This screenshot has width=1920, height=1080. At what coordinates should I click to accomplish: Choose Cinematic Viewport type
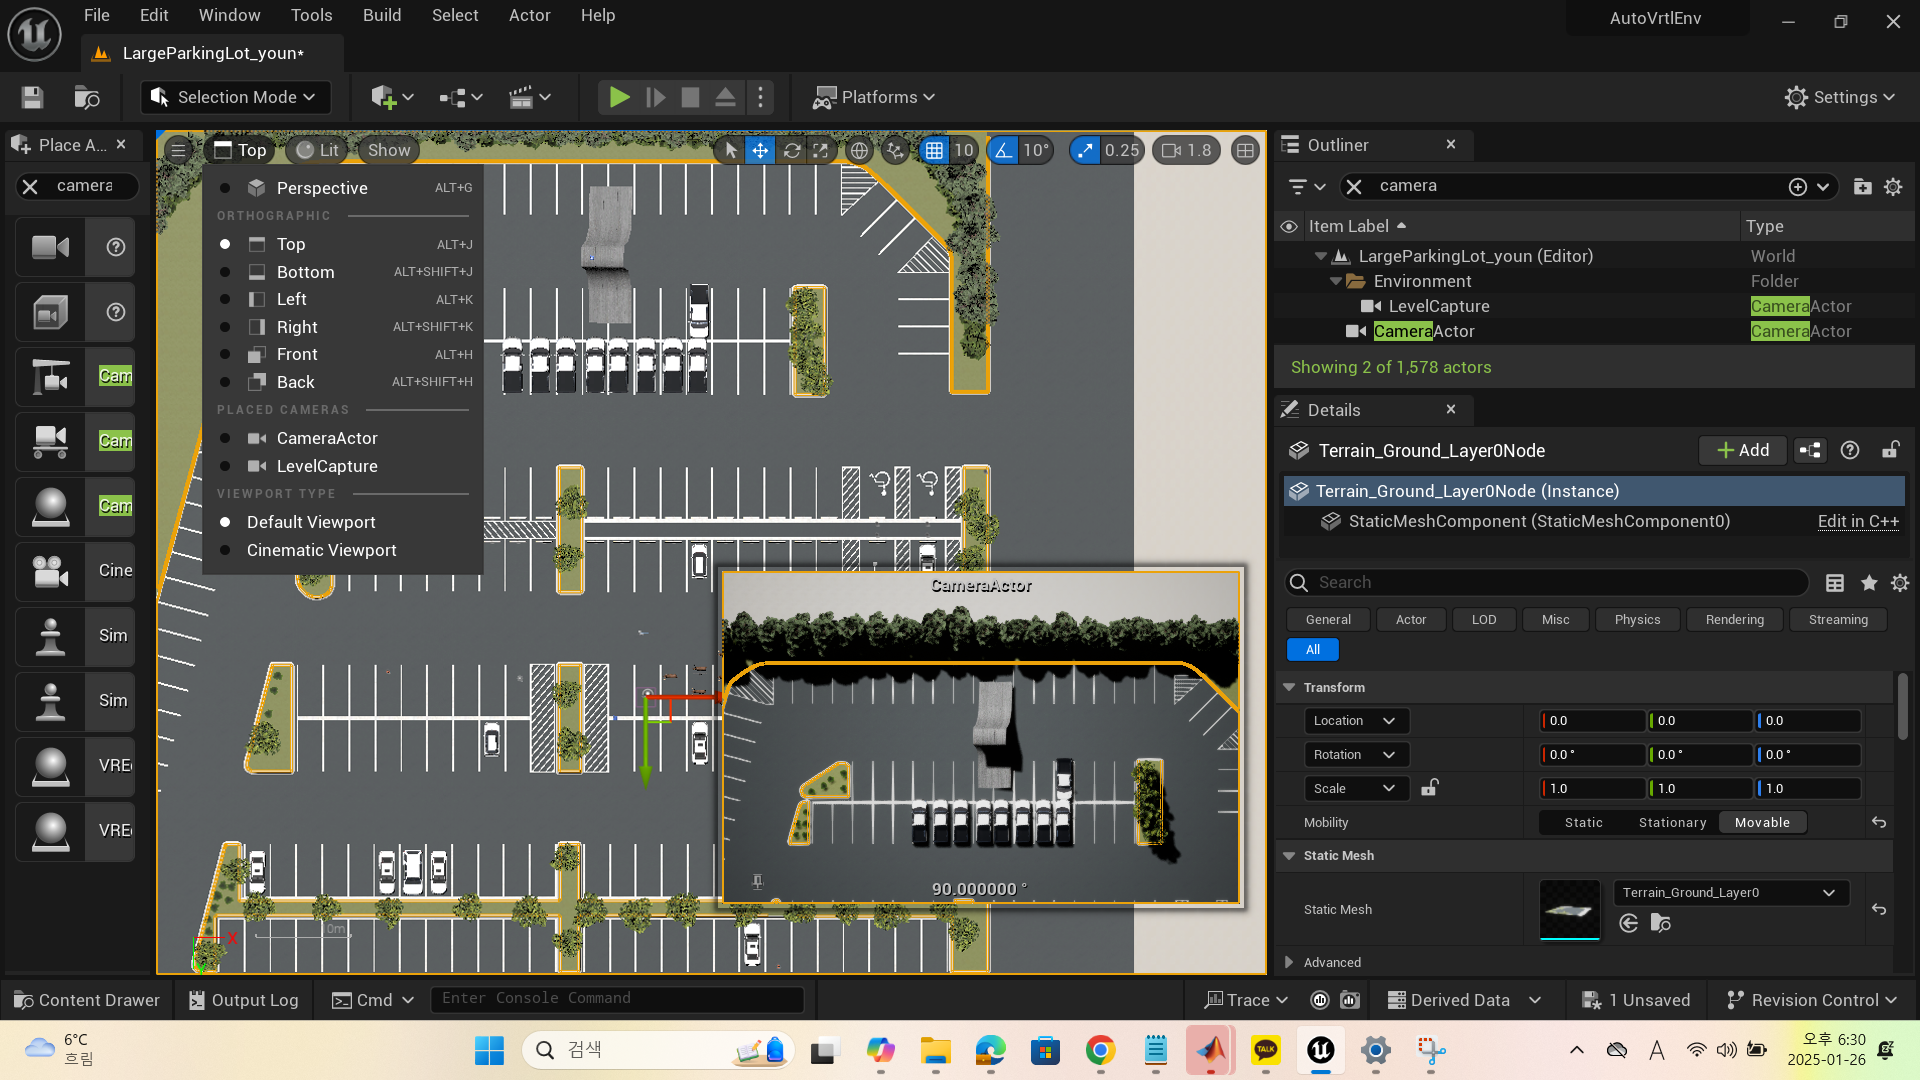[x=321, y=550]
